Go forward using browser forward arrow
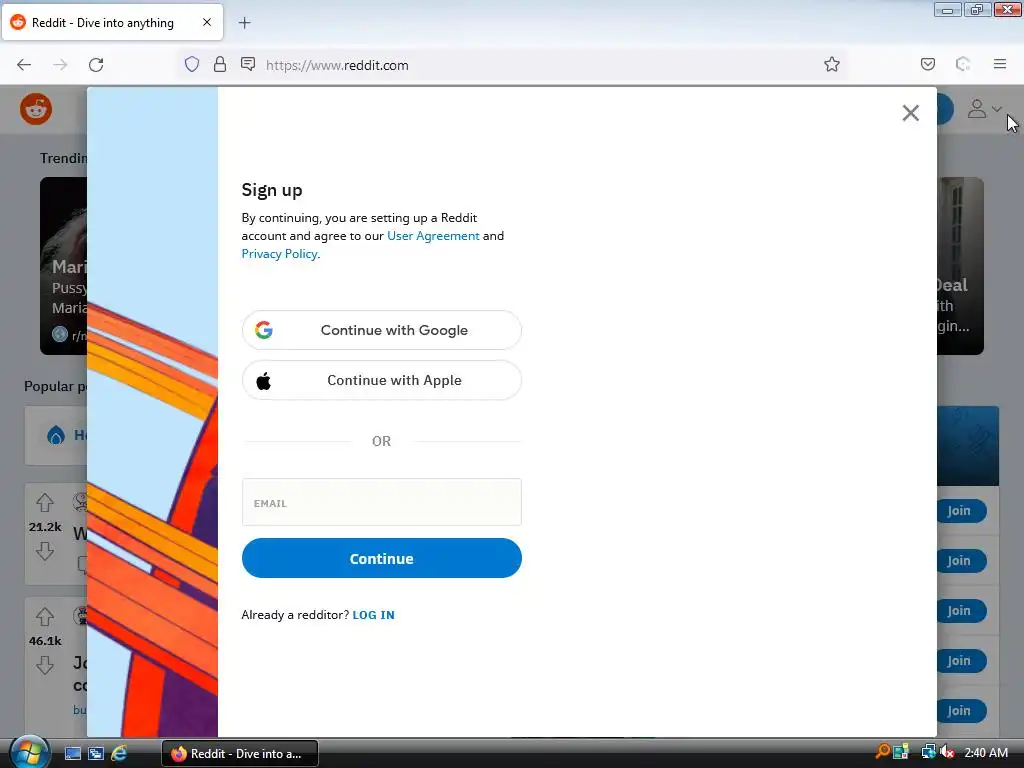1024x768 pixels. [60, 65]
